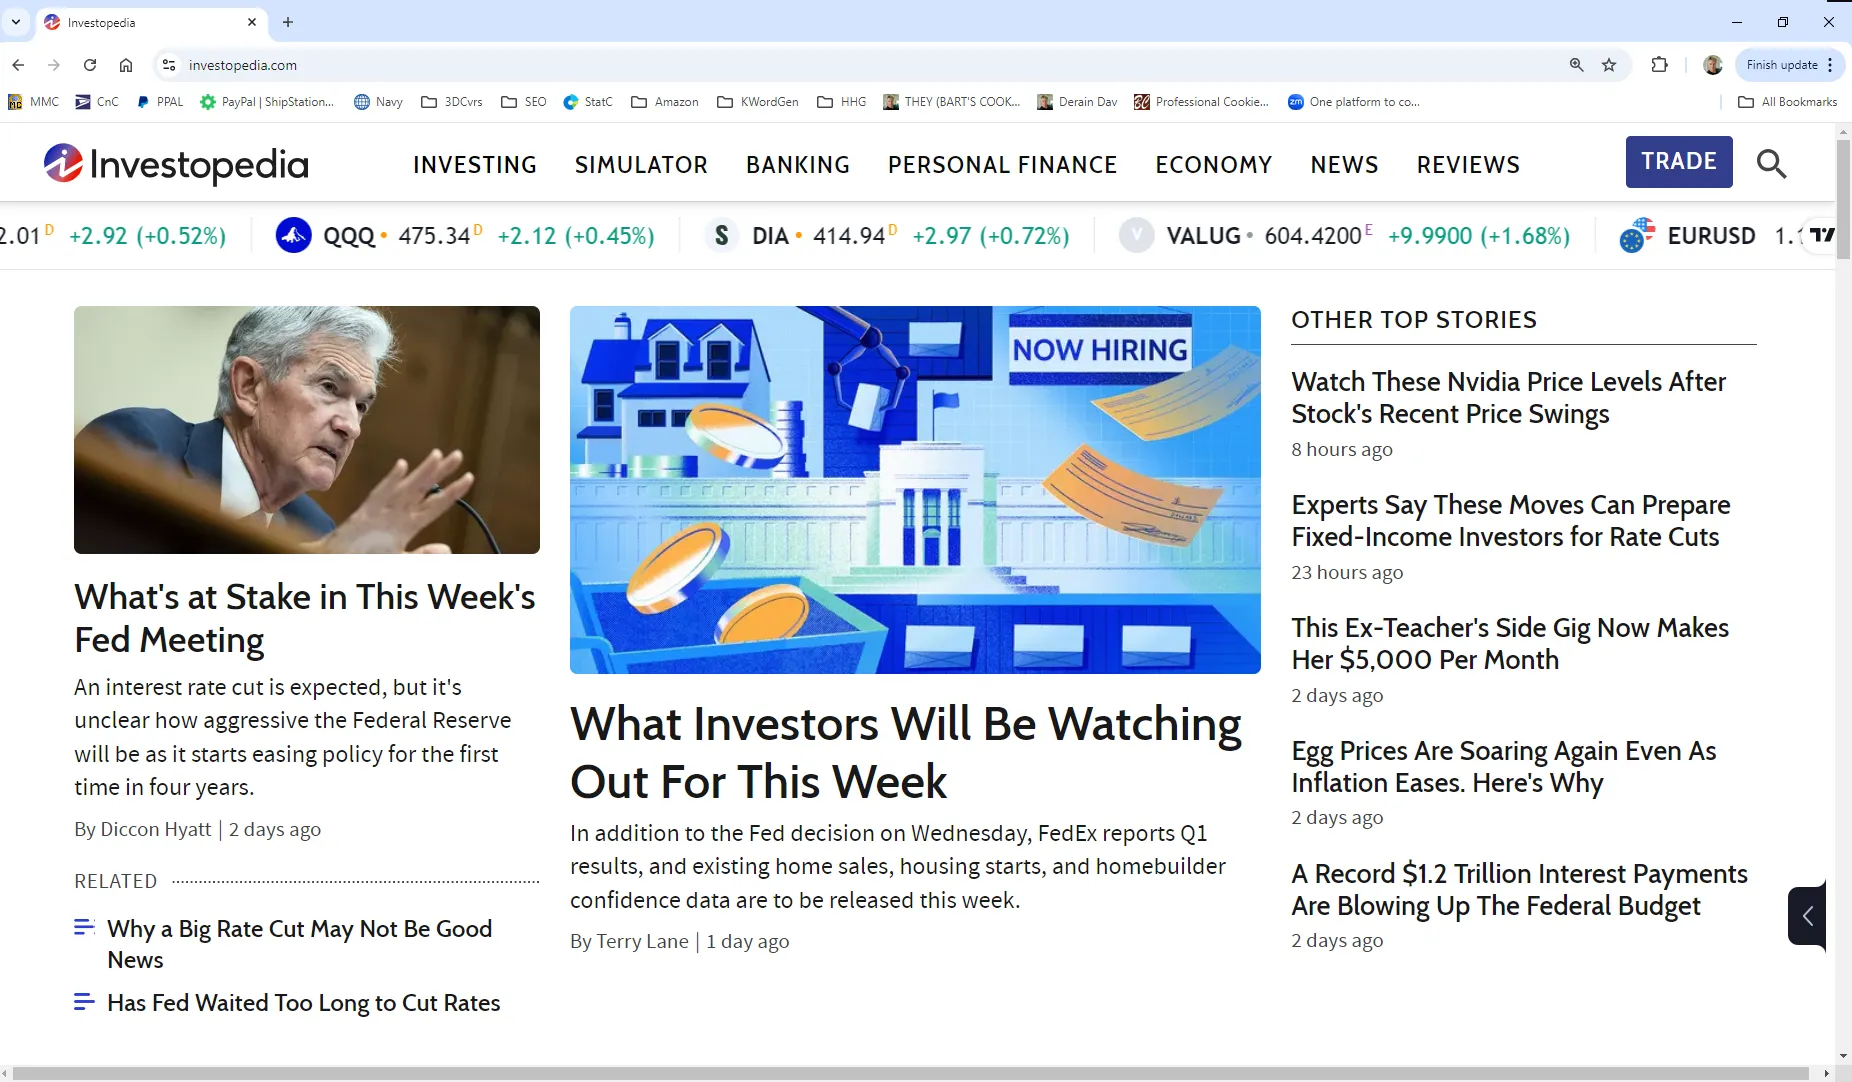This screenshot has width=1852, height=1082.
Task: Open the PERSONAL FINANCE menu
Action: (x=1003, y=164)
